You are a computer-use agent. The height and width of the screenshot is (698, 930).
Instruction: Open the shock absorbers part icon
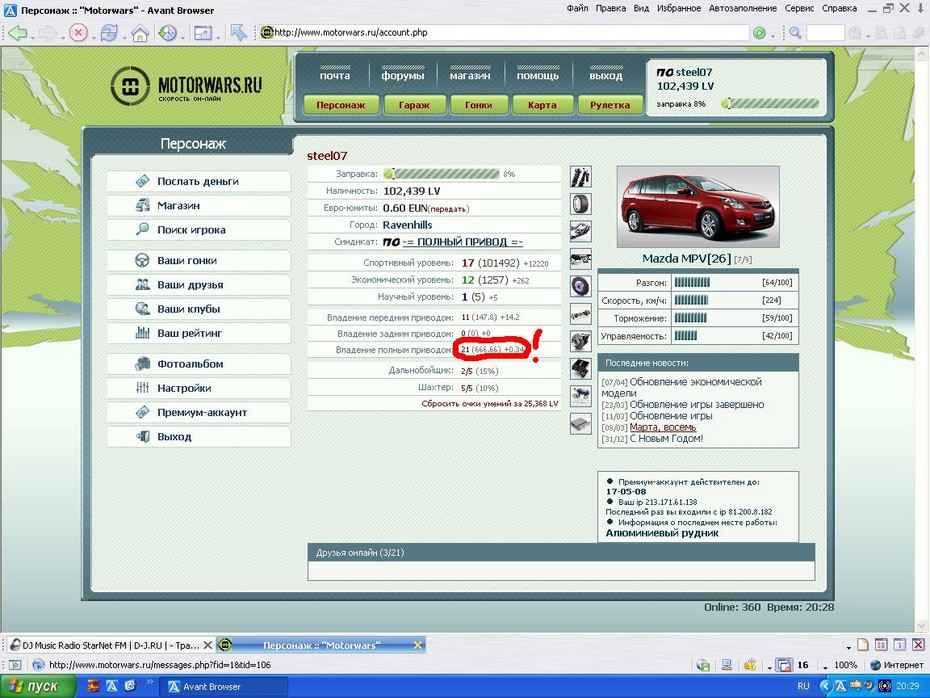pyautogui.click(x=581, y=177)
